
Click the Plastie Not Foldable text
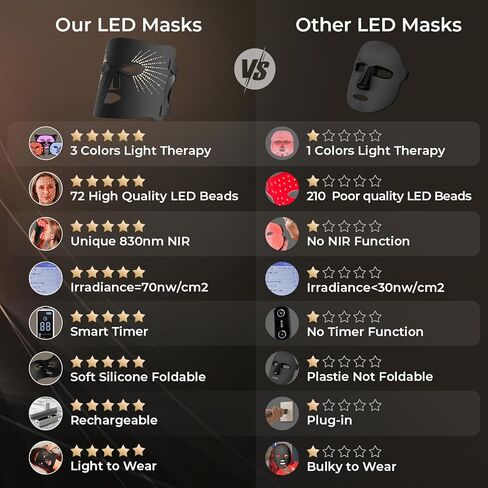click(370, 377)
